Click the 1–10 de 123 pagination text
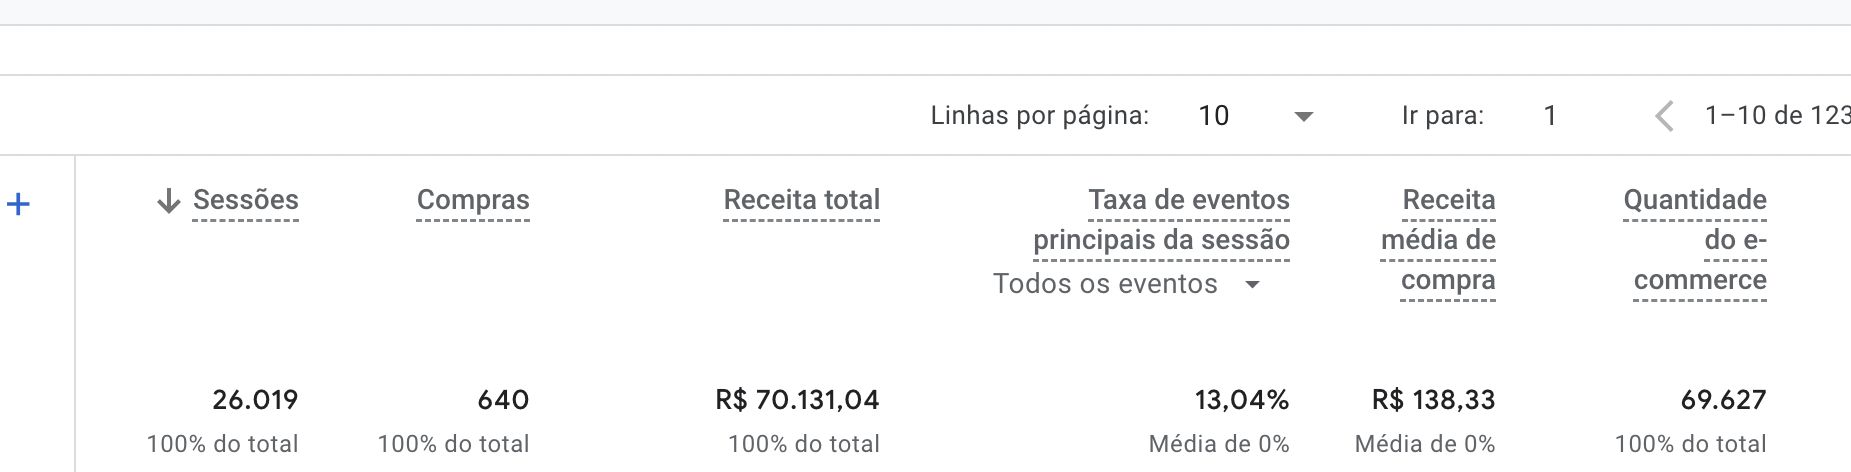Image resolution: width=1851 pixels, height=472 pixels. [1776, 116]
